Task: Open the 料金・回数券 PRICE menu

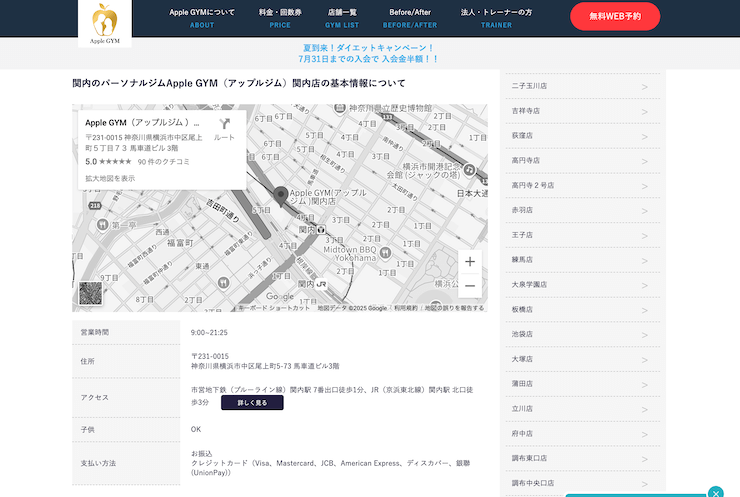Action: click(280, 18)
